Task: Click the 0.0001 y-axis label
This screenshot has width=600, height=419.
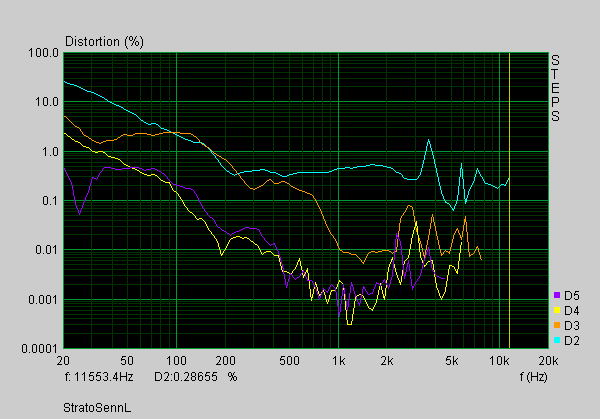Action: click(x=39, y=349)
